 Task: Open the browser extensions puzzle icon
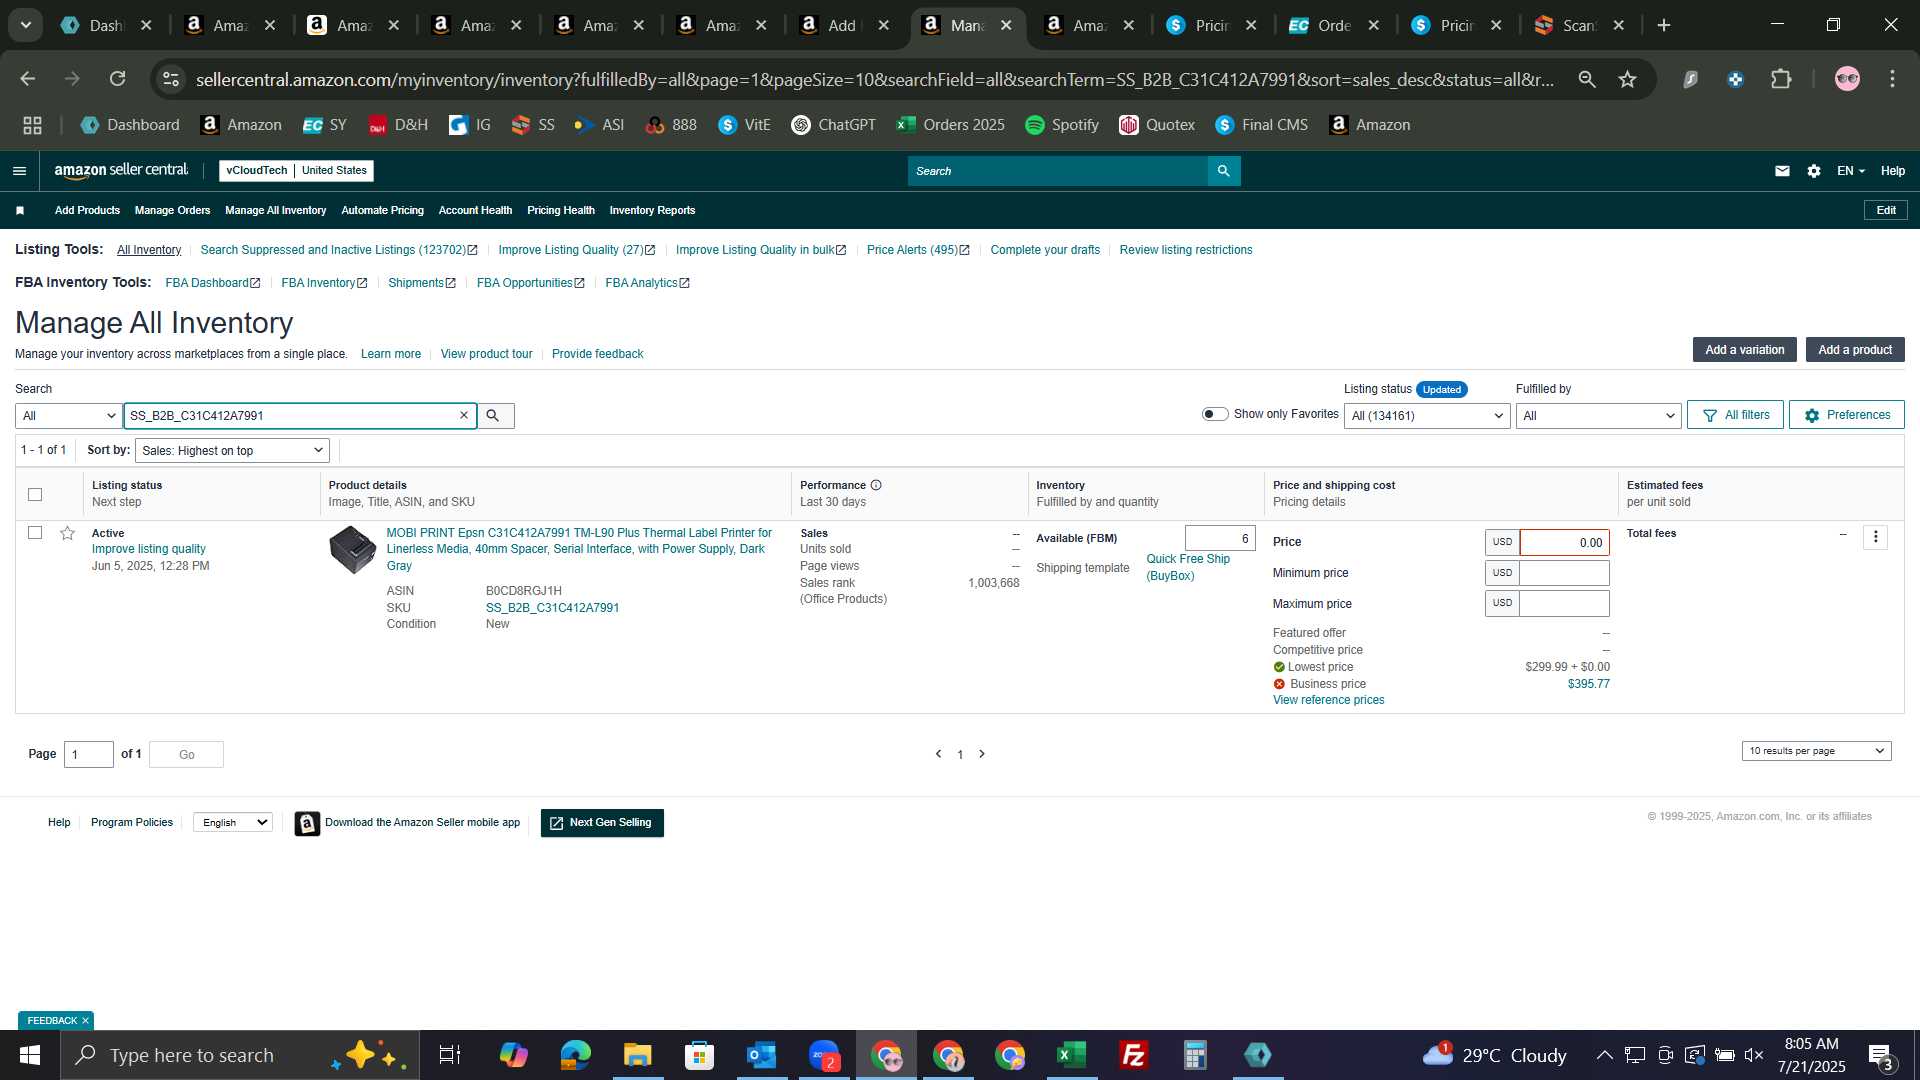point(1781,79)
